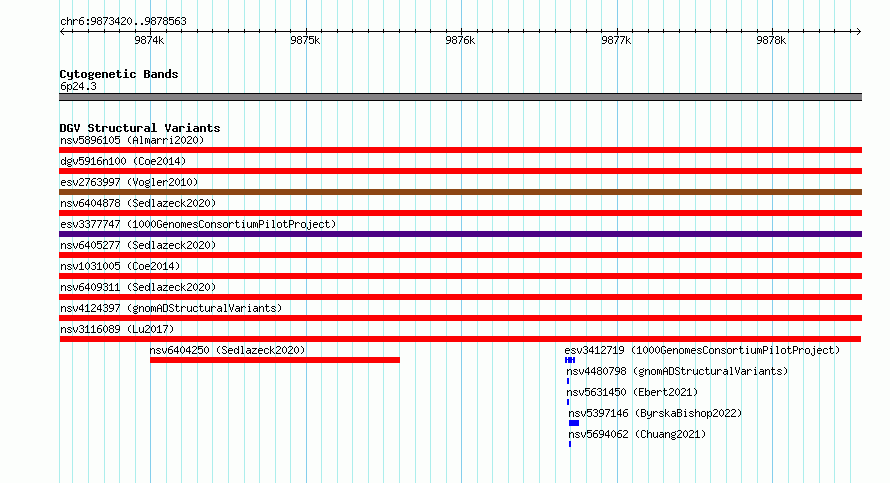890x483 pixels.
Task: Click the nsv5896105 (Almarri2020) variant label
Action: 132,140
